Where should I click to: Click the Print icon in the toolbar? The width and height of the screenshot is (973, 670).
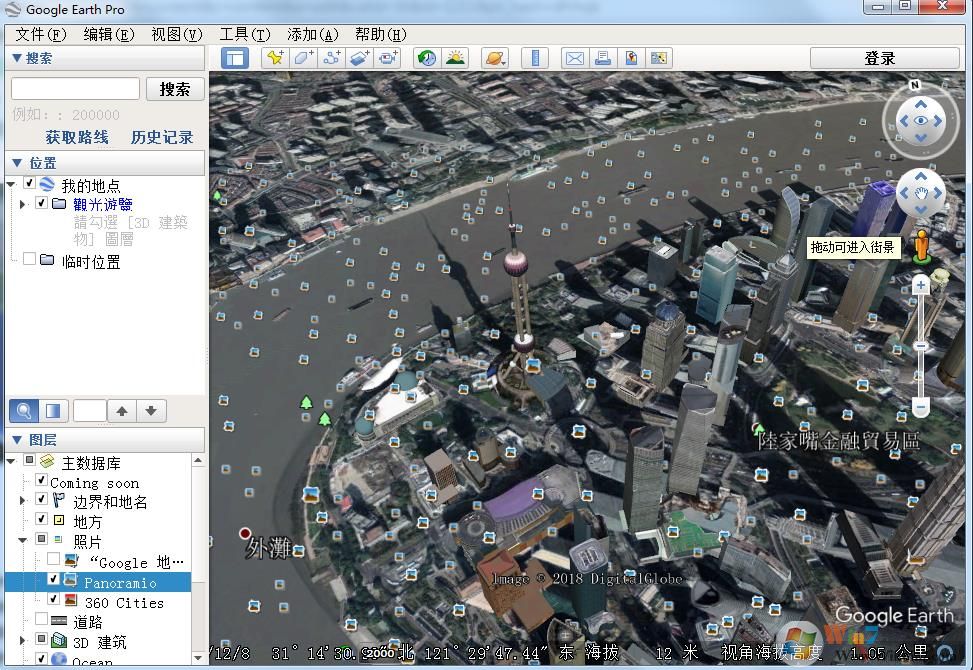[603, 58]
